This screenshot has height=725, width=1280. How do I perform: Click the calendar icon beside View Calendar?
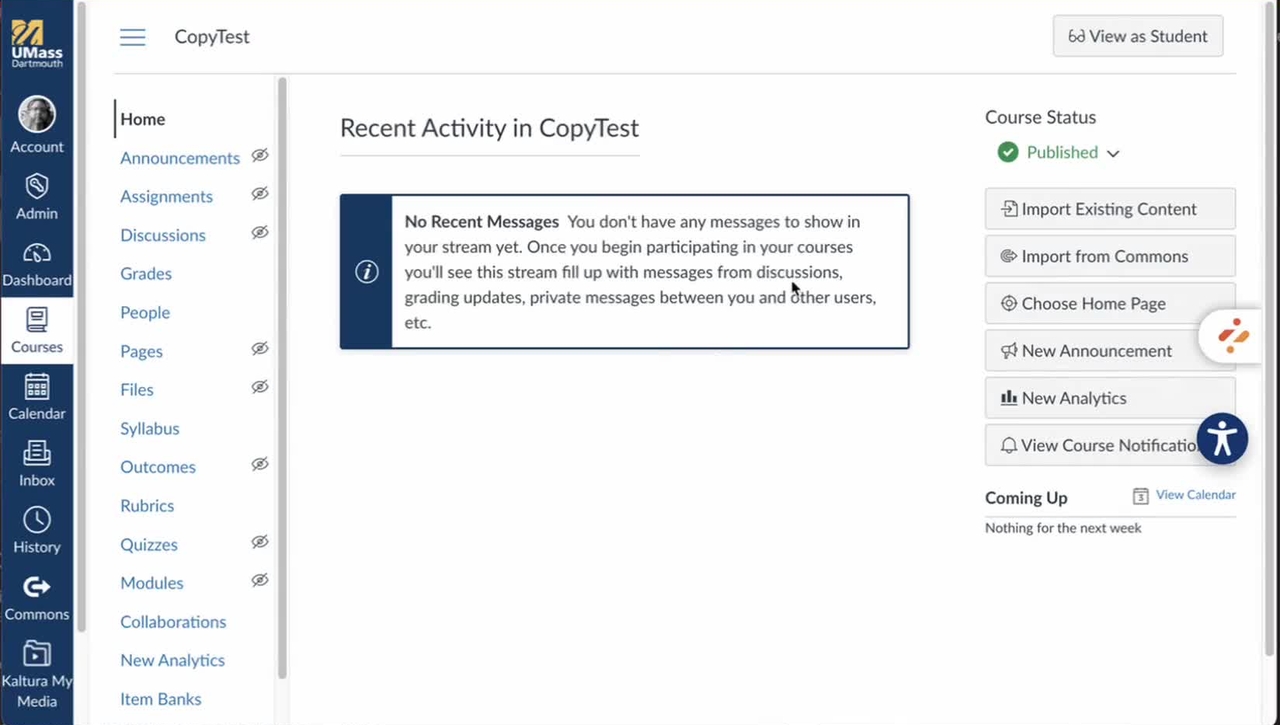tap(1140, 496)
